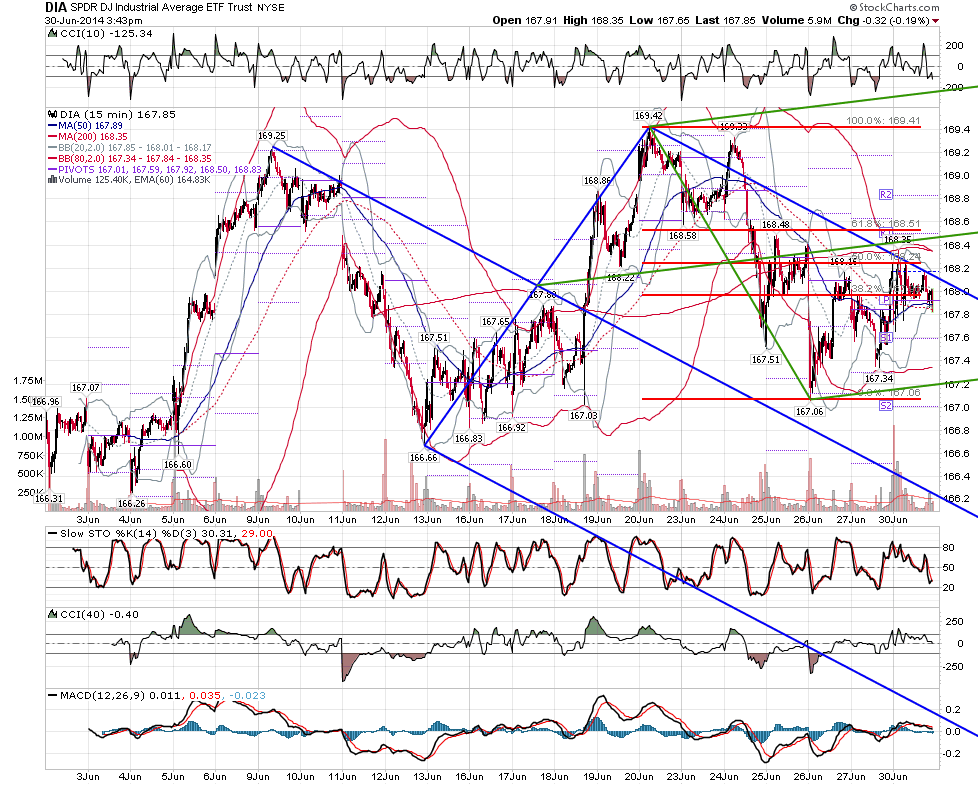Click the SPDR DJ Industrial Average ETF Trust title
978x785 pixels.
point(161,7)
